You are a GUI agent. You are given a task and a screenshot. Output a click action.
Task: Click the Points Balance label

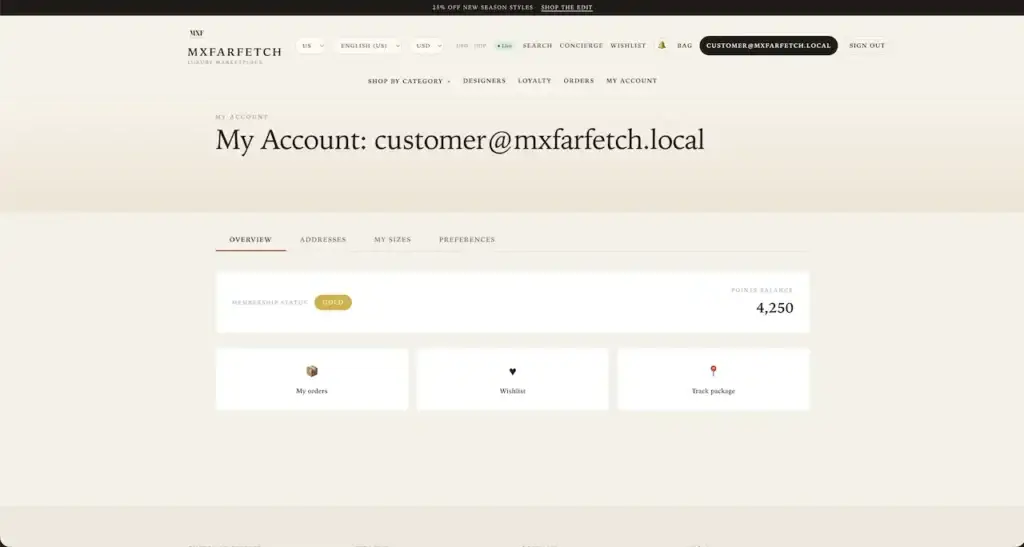(762, 290)
